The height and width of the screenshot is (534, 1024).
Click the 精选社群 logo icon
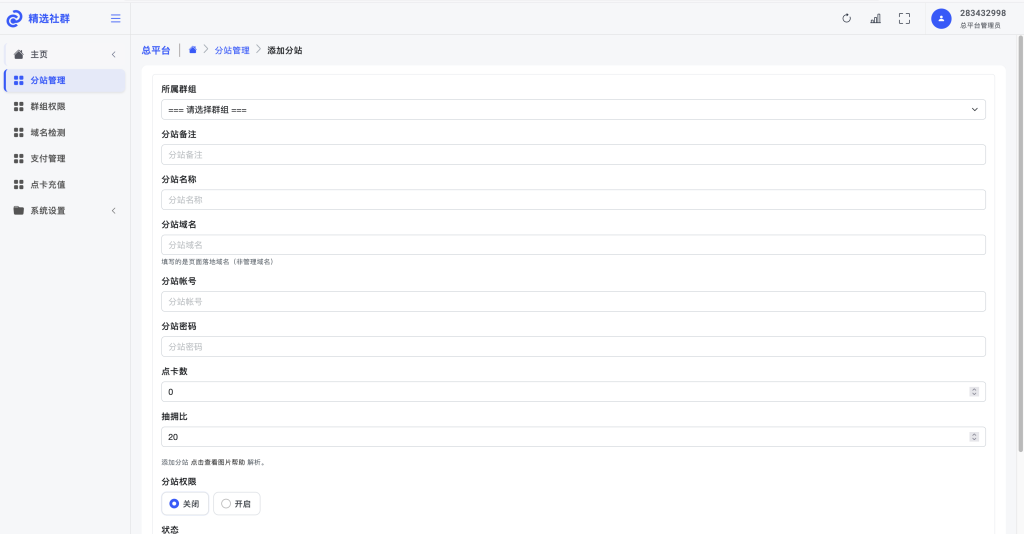click(14, 19)
